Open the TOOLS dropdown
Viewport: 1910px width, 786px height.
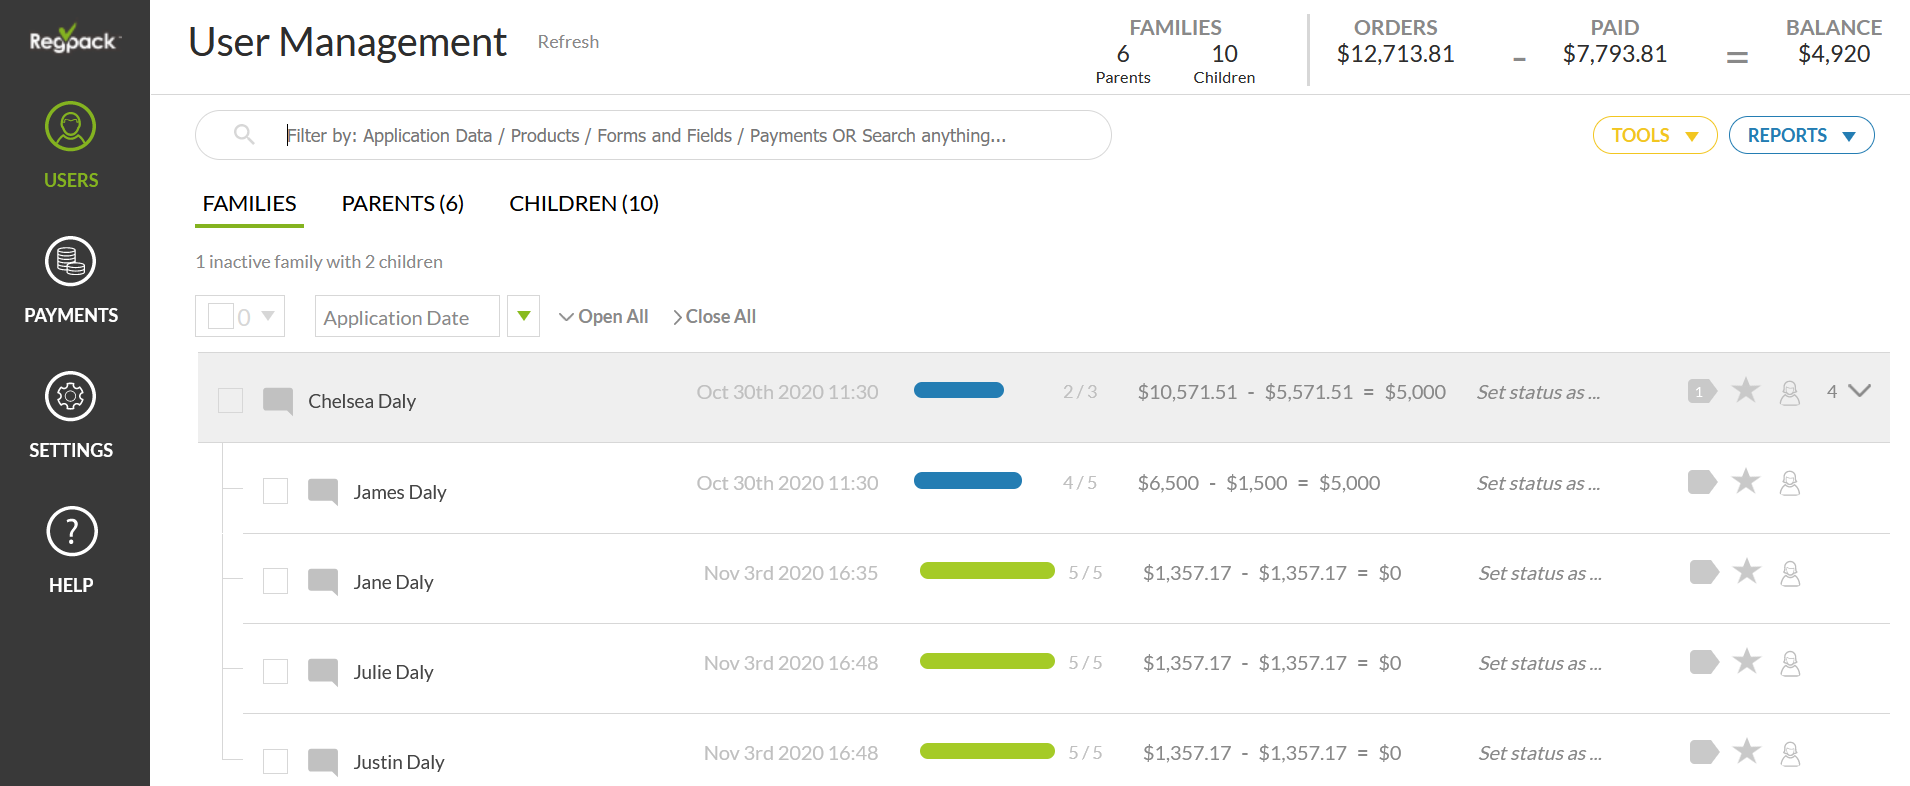[x=1654, y=135]
